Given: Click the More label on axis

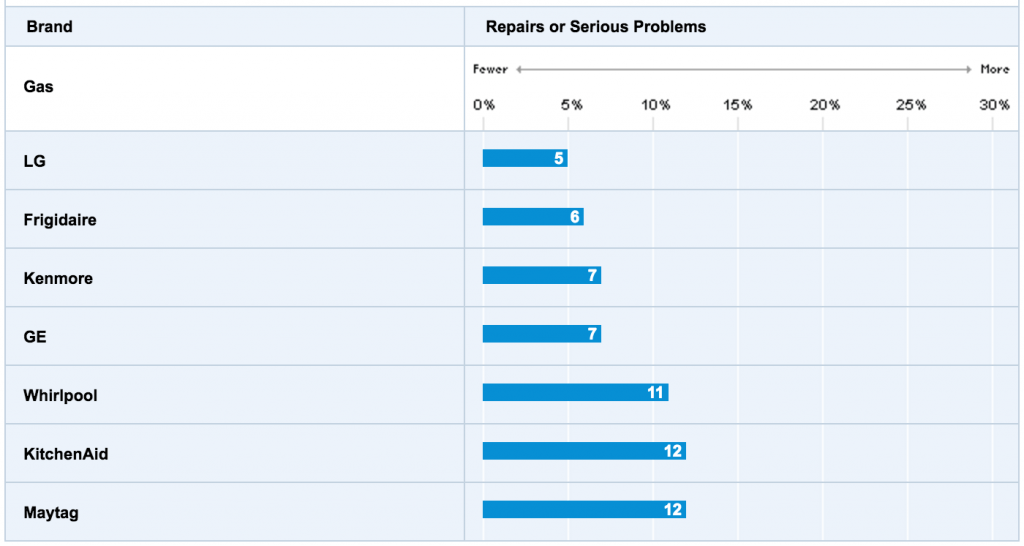Looking at the screenshot, I should [995, 70].
